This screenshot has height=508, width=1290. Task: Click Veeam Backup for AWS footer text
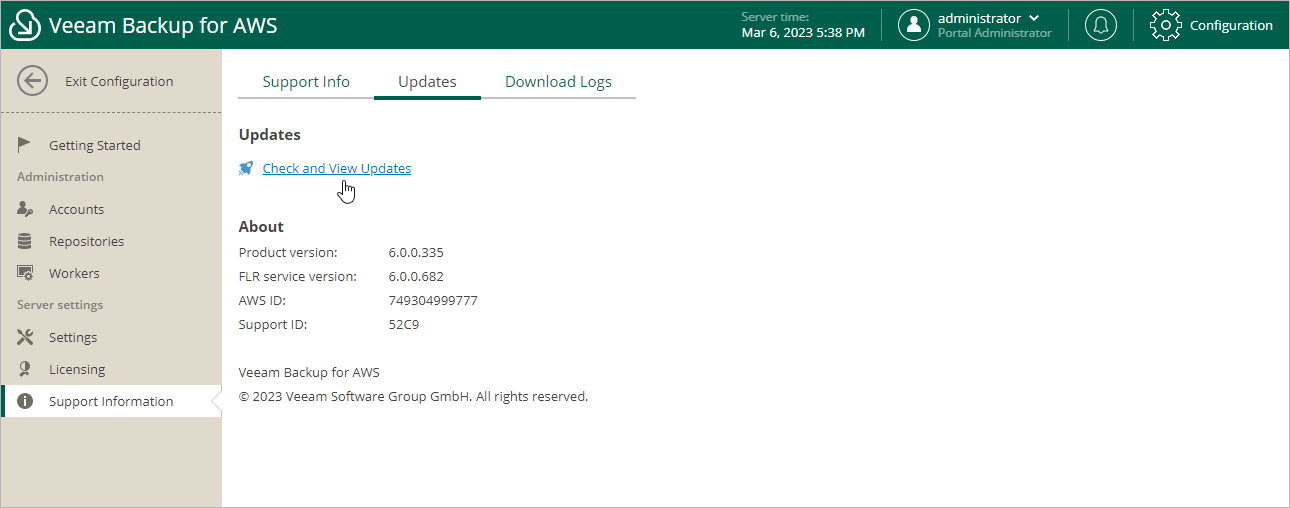(x=309, y=372)
